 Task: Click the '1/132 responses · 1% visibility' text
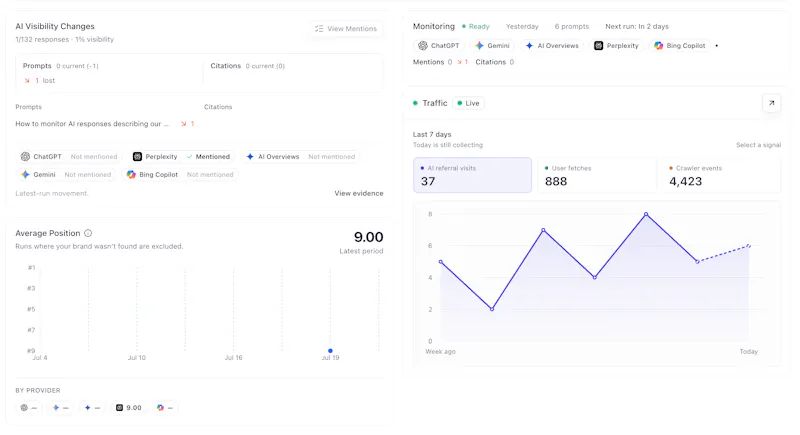[65, 39]
